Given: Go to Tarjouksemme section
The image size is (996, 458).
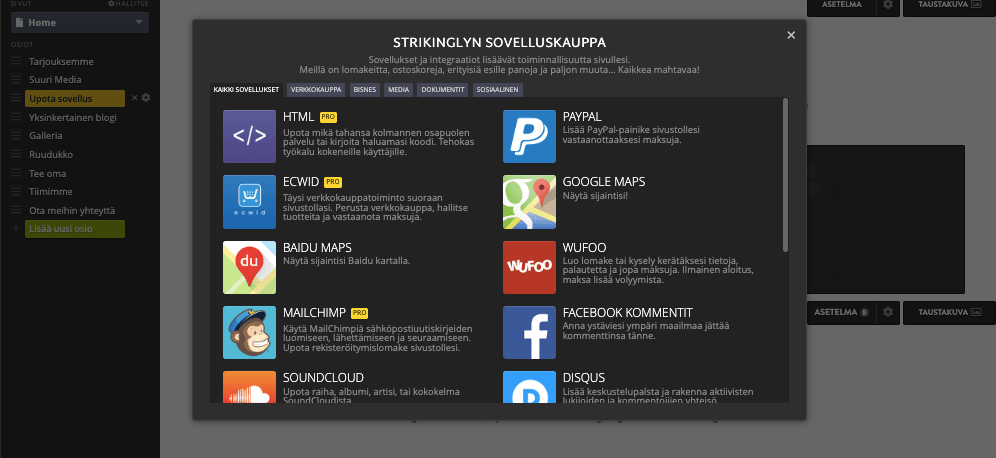Looking at the screenshot, I should (61, 62).
